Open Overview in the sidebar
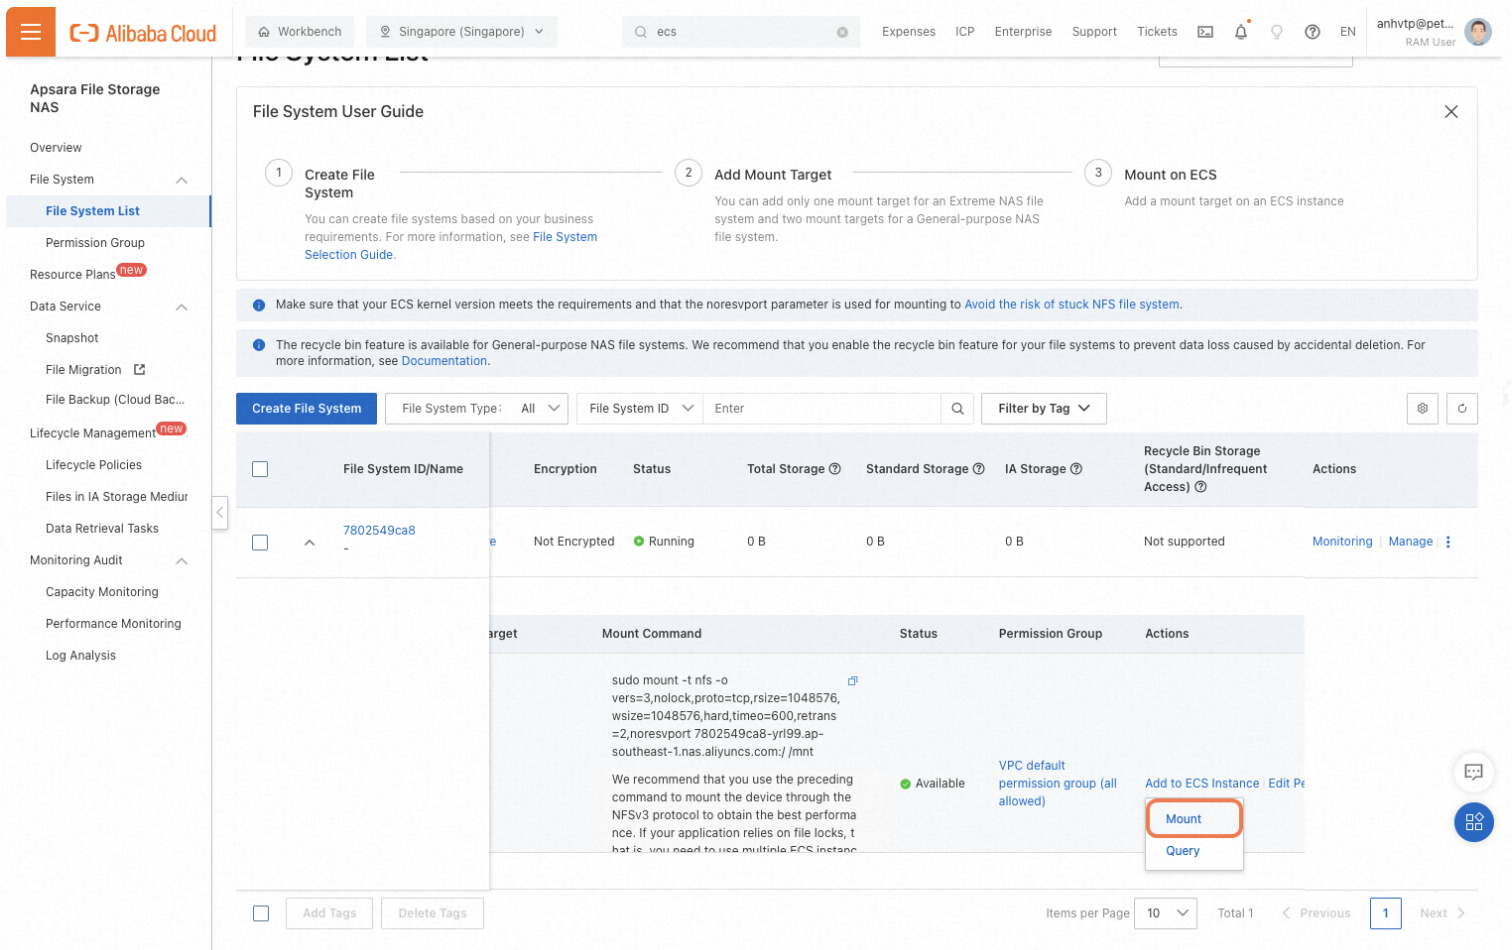 [x=56, y=148]
